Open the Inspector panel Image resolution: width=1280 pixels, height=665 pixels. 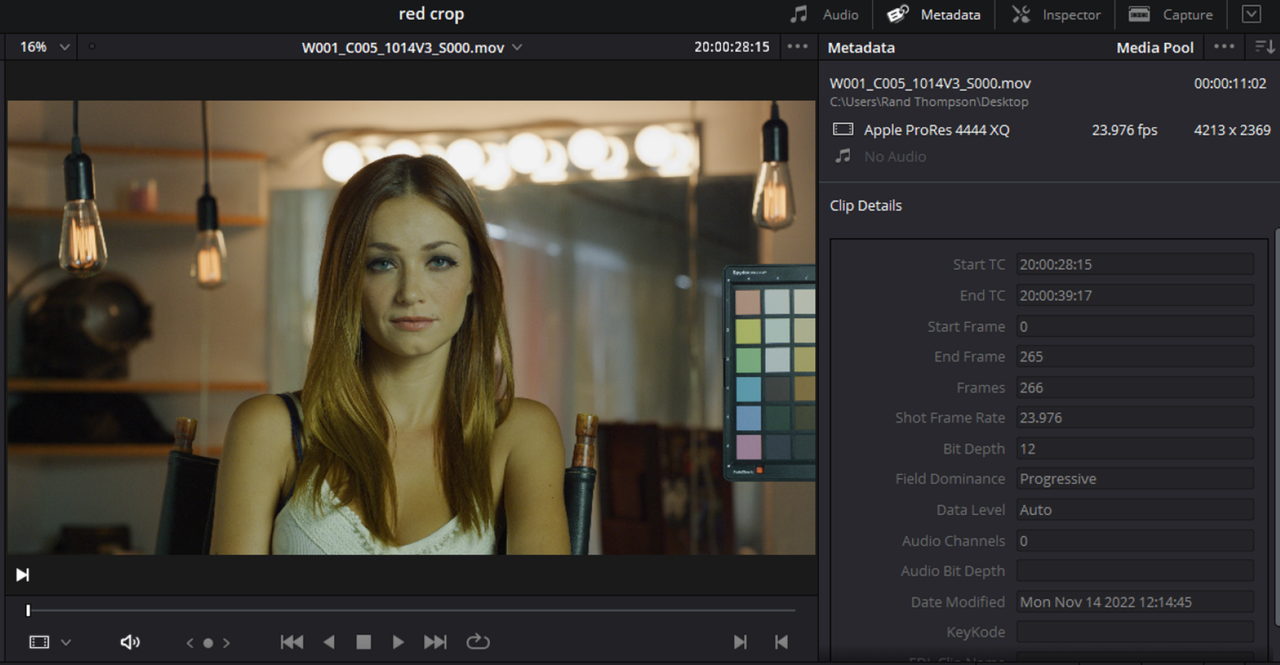[x=1055, y=15]
